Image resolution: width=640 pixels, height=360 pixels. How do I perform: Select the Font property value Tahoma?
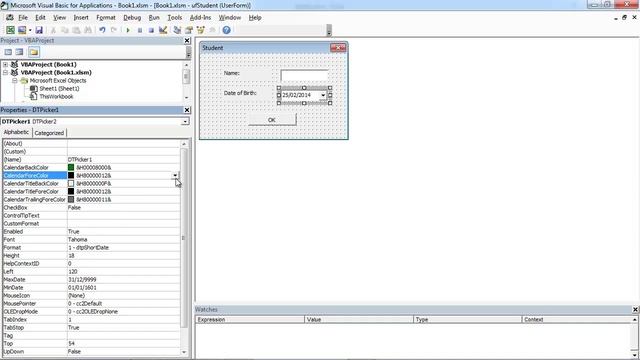pyautogui.click(x=78, y=240)
